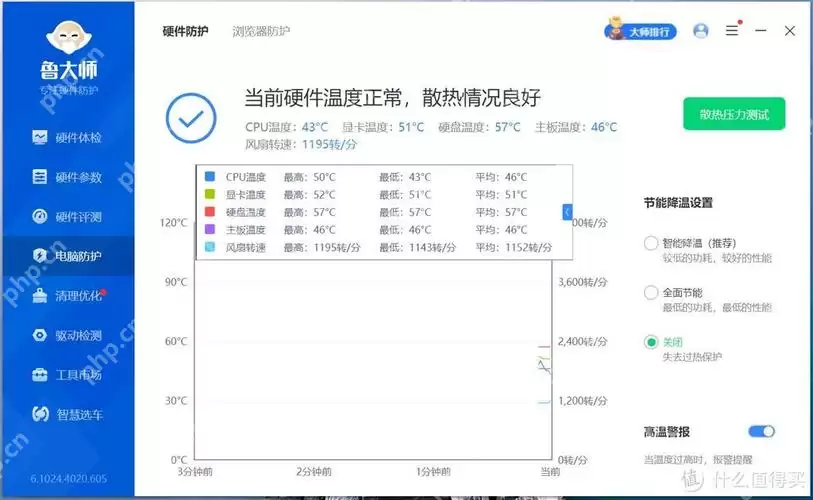This screenshot has height=500, width=813.
Task: Click the 硬件评测 gauge icon
Action: pyautogui.click(x=39, y=216)
